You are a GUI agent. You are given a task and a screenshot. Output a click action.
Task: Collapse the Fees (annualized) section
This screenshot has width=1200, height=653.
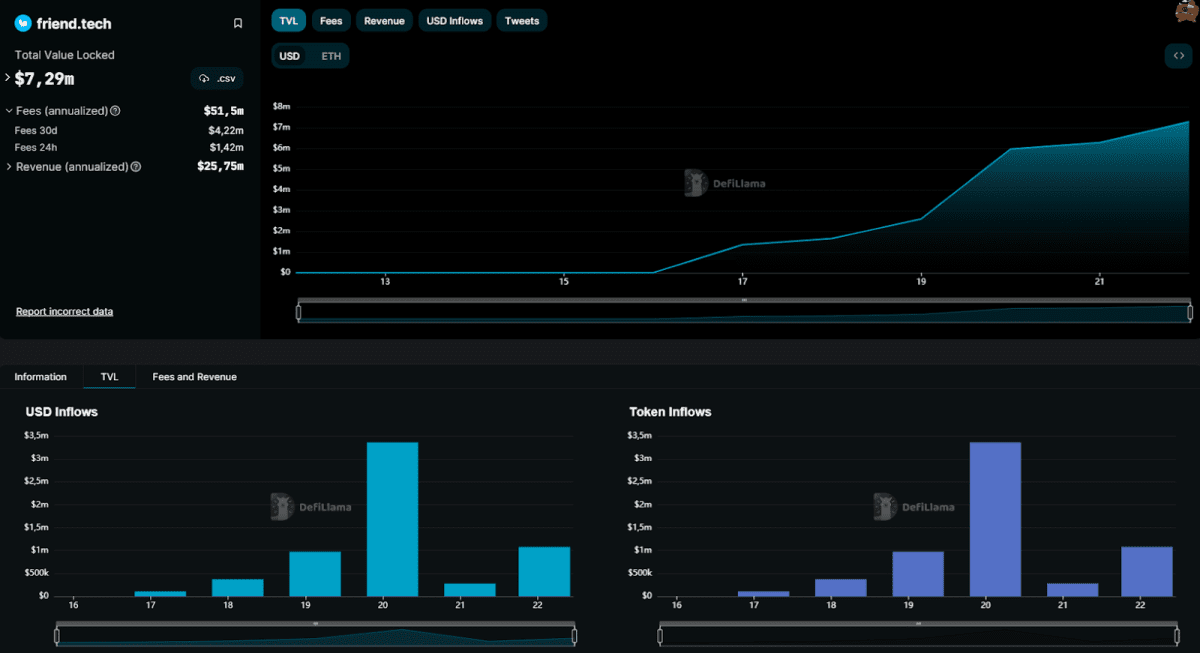tap(9, 110)
